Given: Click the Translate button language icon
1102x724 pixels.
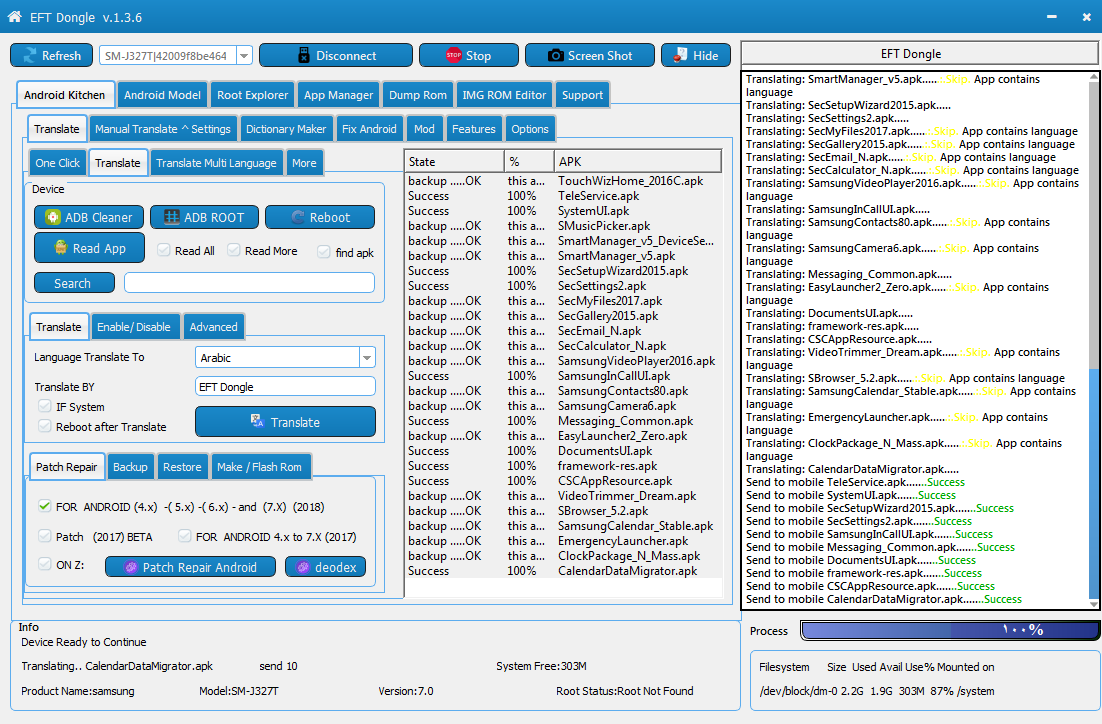Looking at the screenshot, I should [x=257, y=421].
